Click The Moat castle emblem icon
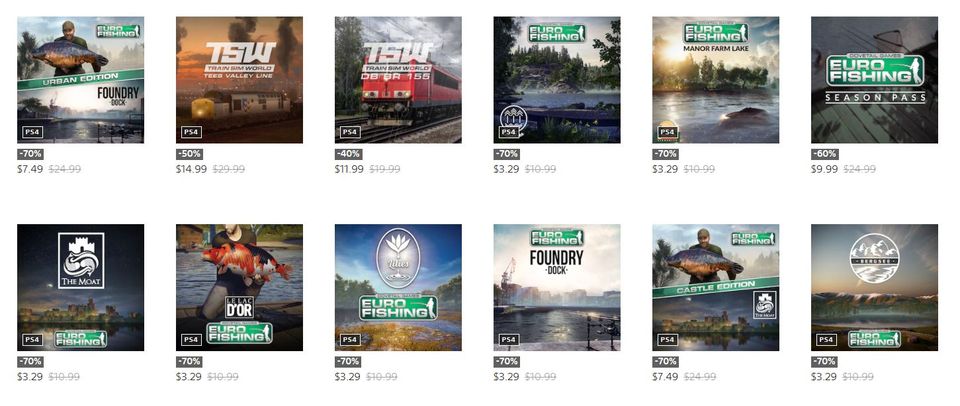This screenshot has height=406, width=960. click(x=80, y=260)
